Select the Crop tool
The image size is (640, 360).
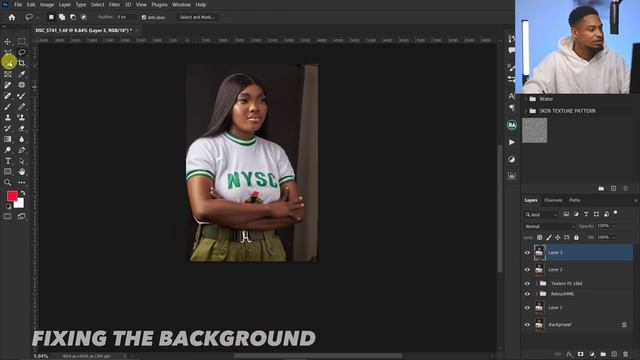click(x=22, y=63)
